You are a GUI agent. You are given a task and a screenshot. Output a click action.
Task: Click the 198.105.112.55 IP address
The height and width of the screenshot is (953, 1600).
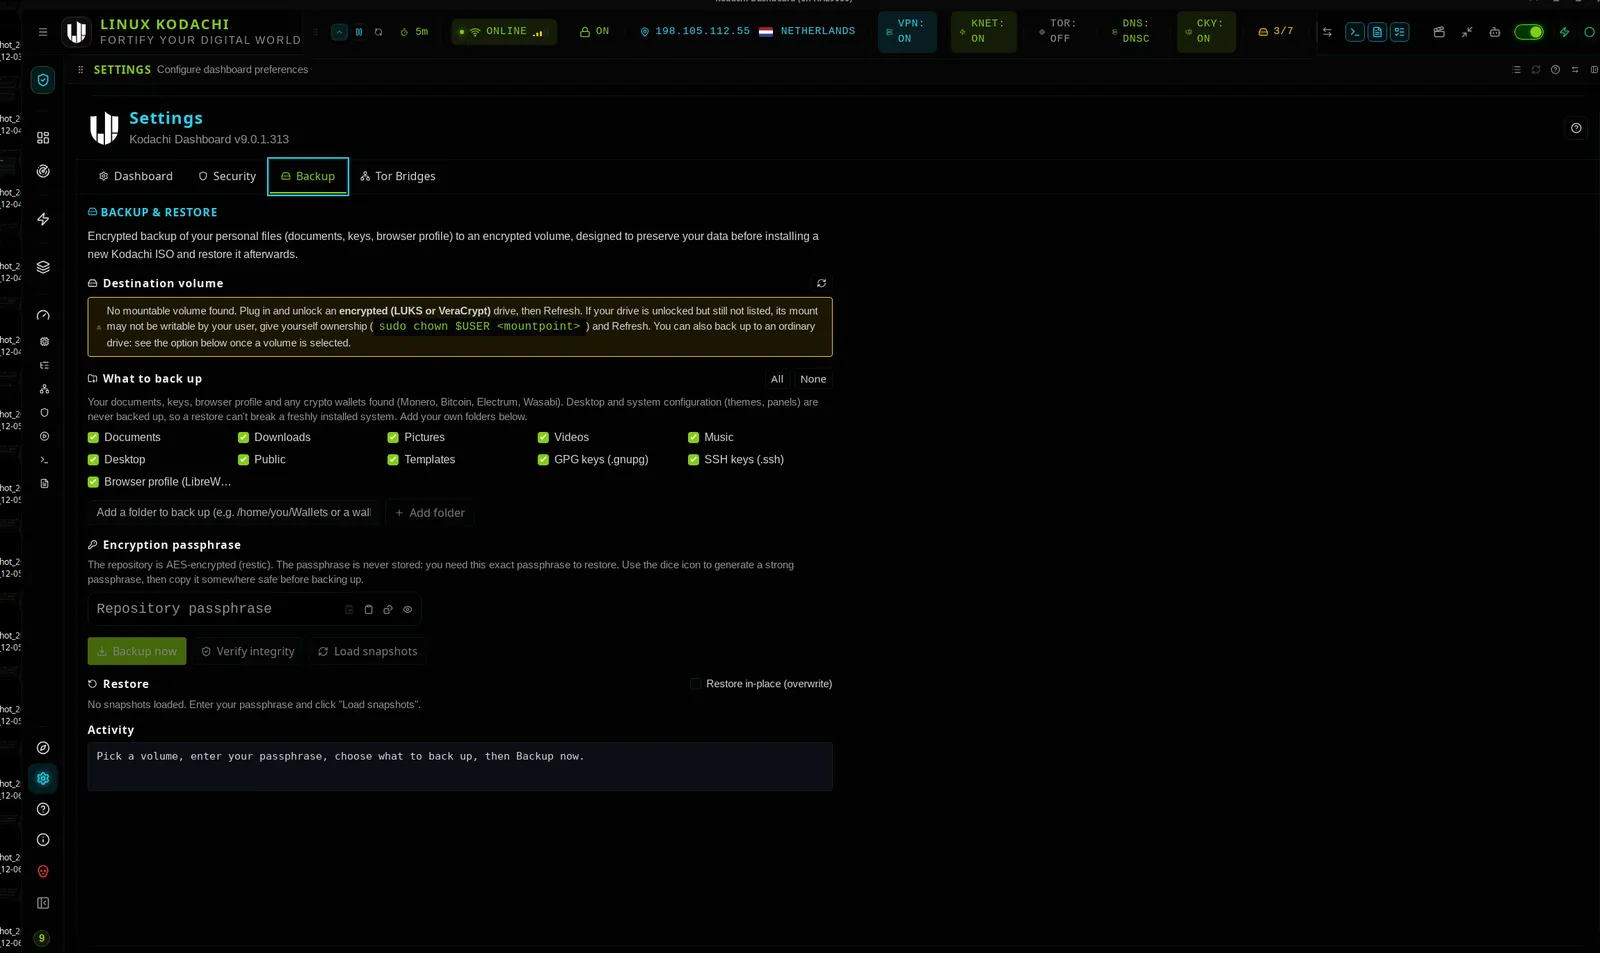[x=702, y=32]
